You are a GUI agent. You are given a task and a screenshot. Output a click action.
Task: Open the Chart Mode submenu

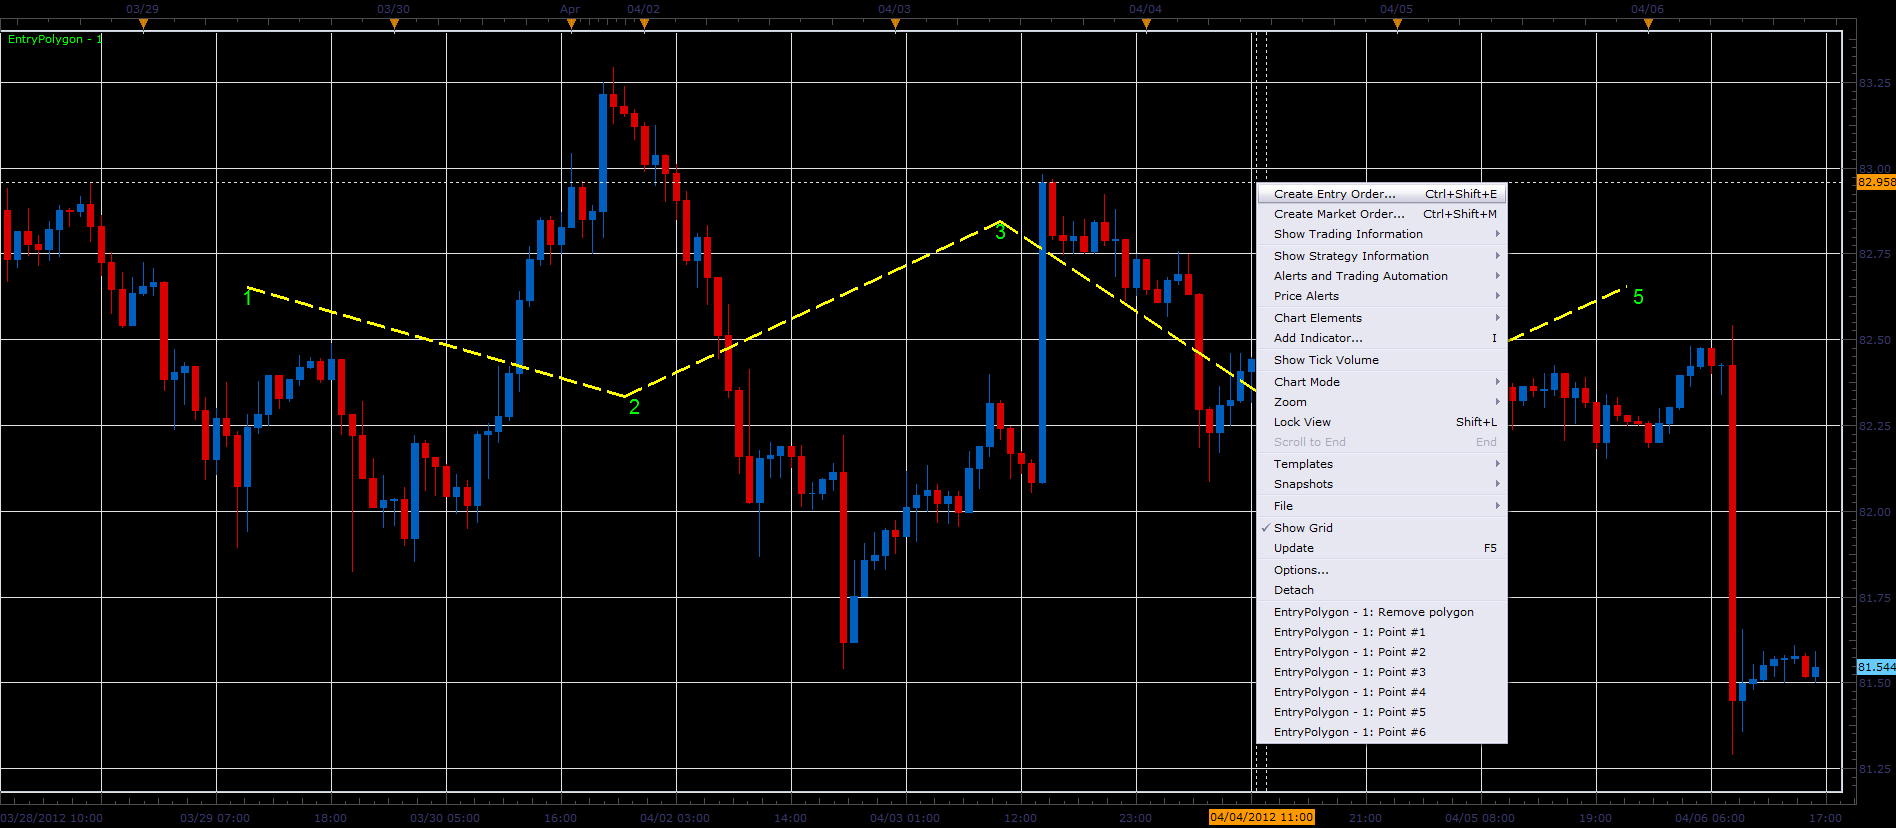pos(1381,382)
